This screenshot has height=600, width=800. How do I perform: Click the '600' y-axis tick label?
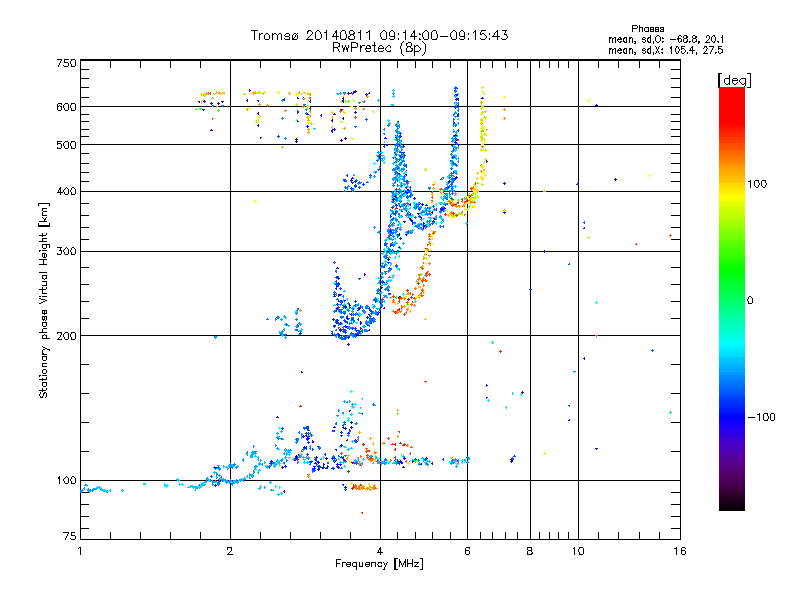click(x=67, y=107)
